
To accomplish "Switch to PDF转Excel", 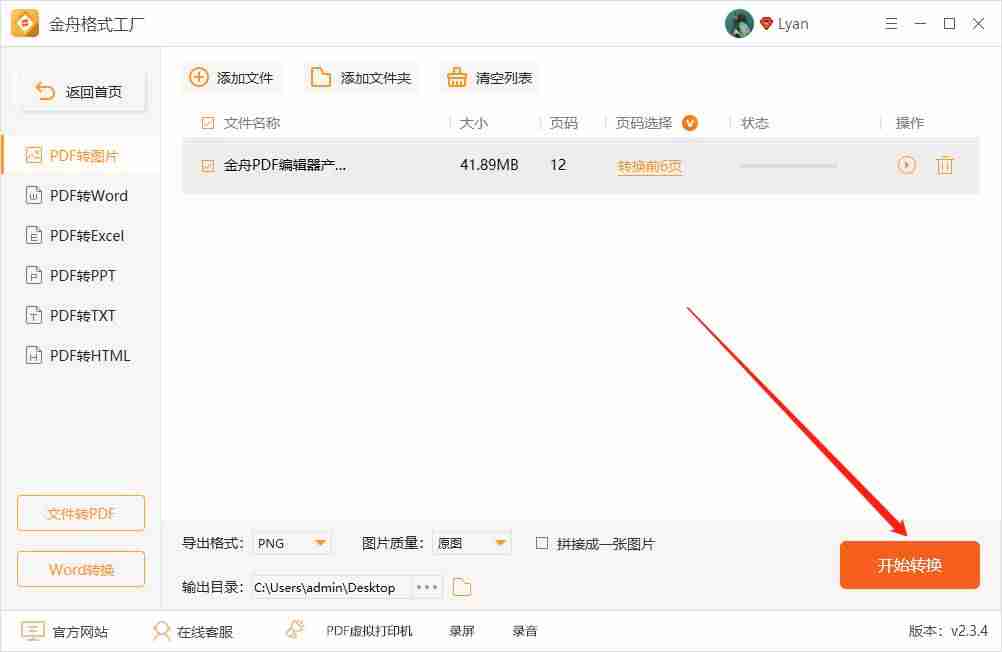I will [81, 235].
